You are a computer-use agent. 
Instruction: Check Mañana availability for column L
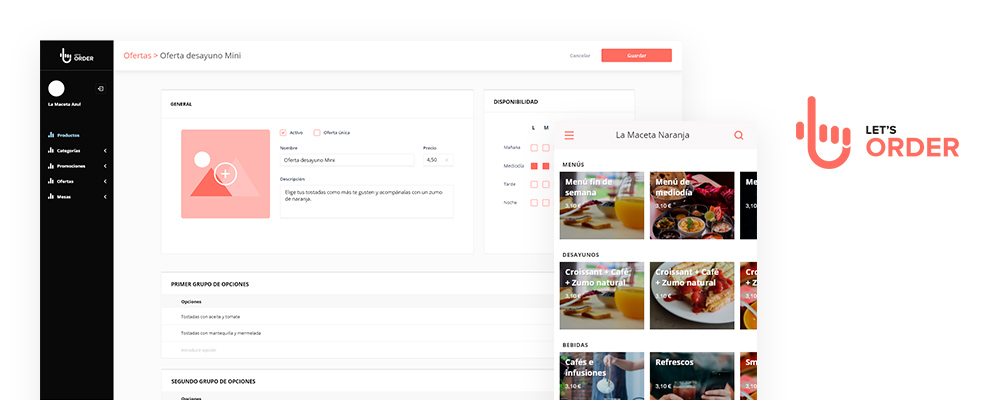point(534,147)
